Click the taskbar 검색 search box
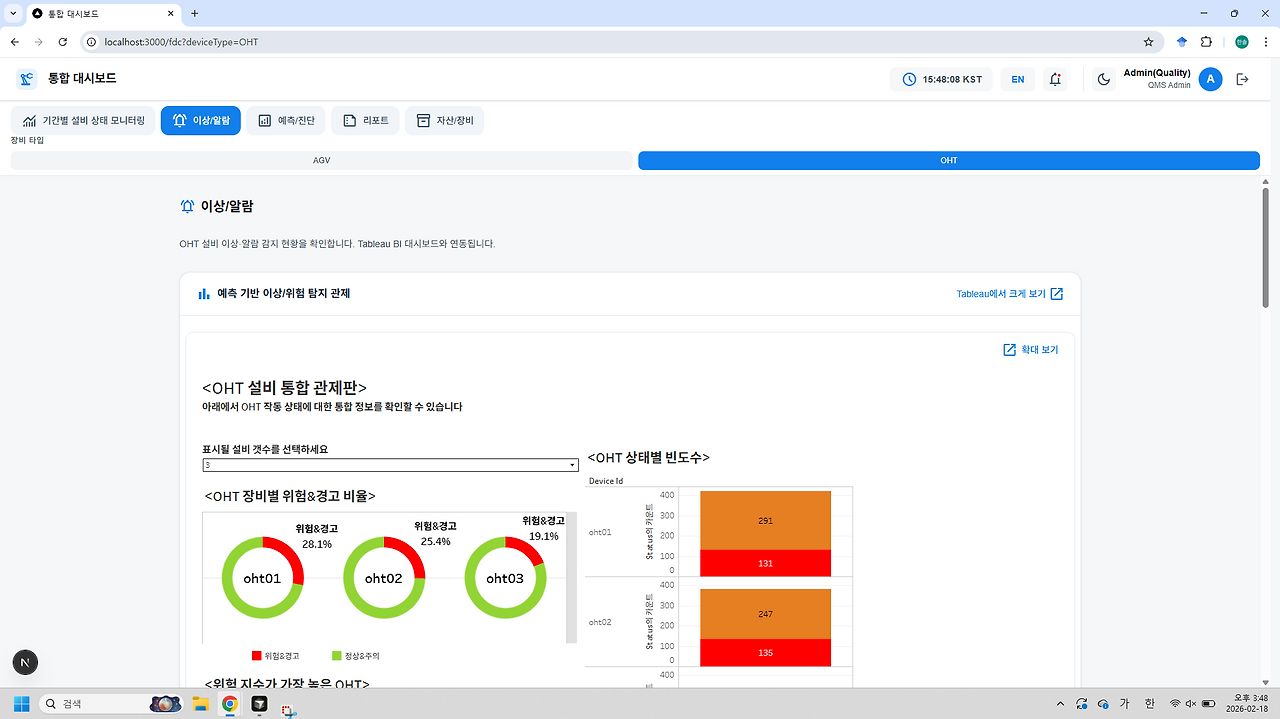Image resolution: width=1280 pixels, height=719 pixels. [110, 704]
